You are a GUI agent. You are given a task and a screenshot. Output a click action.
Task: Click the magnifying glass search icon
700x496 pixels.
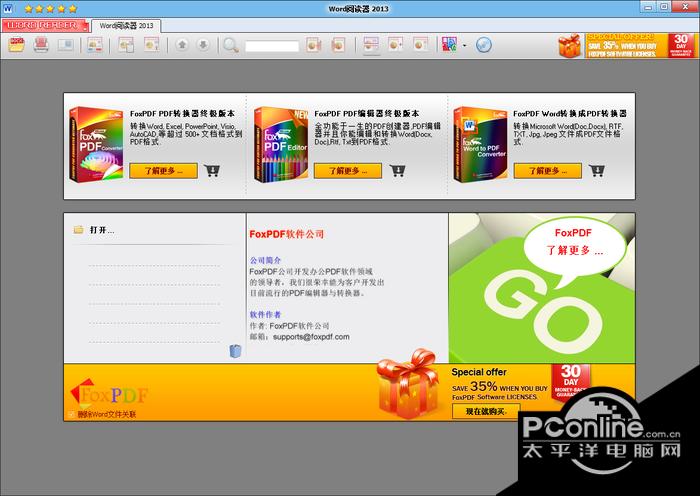(x=230, y=45)
